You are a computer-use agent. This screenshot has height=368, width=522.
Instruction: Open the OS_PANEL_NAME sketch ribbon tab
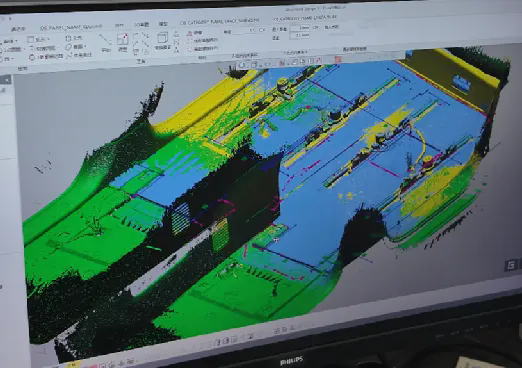coord(71,27)
